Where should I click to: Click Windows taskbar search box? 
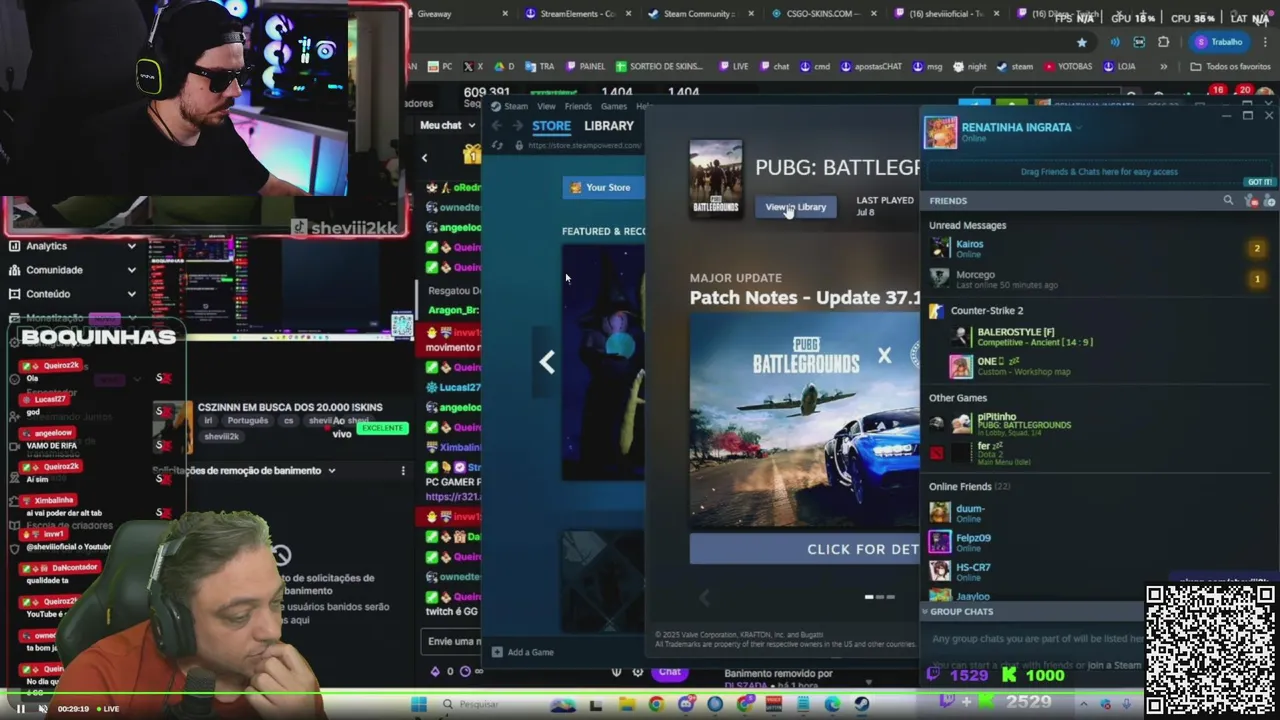tap(491, 704)
